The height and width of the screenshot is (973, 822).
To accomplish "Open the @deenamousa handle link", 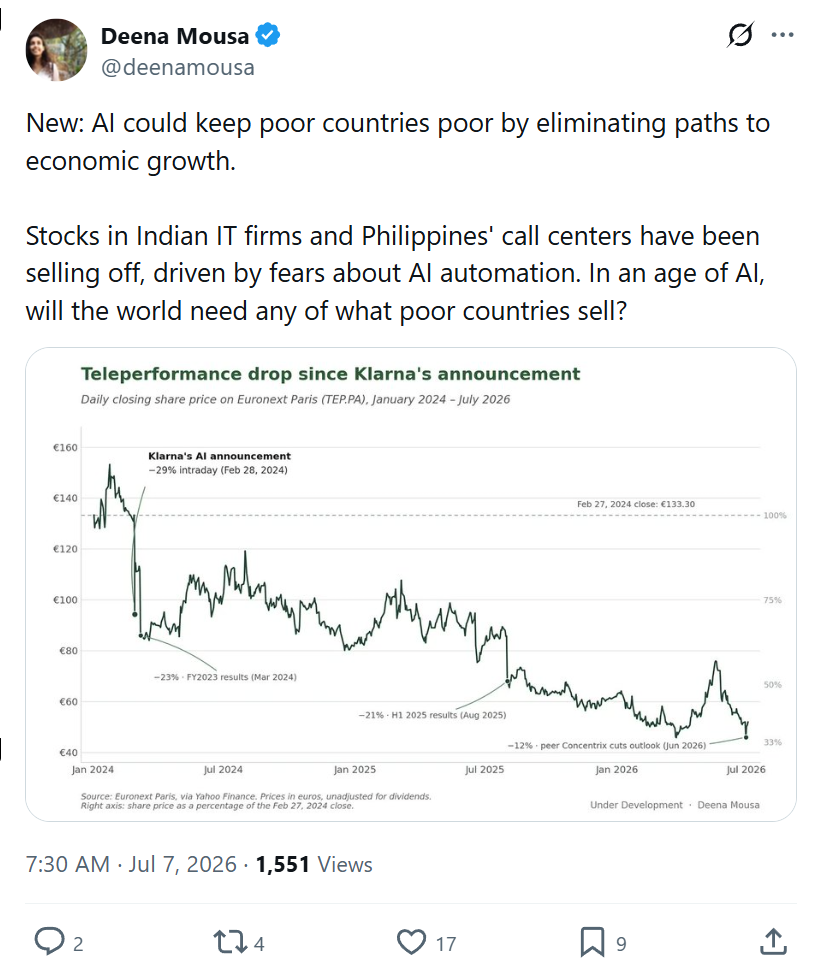I will 177,67.
